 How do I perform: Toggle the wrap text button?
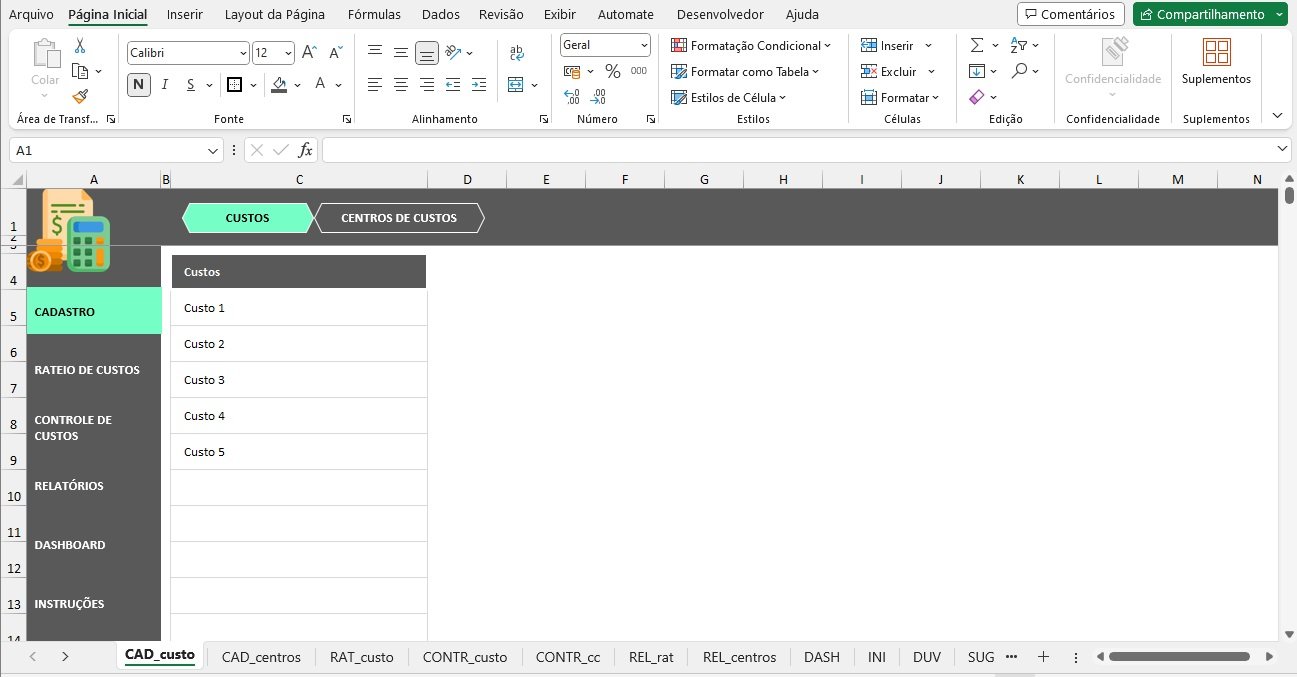pos(517,53)
